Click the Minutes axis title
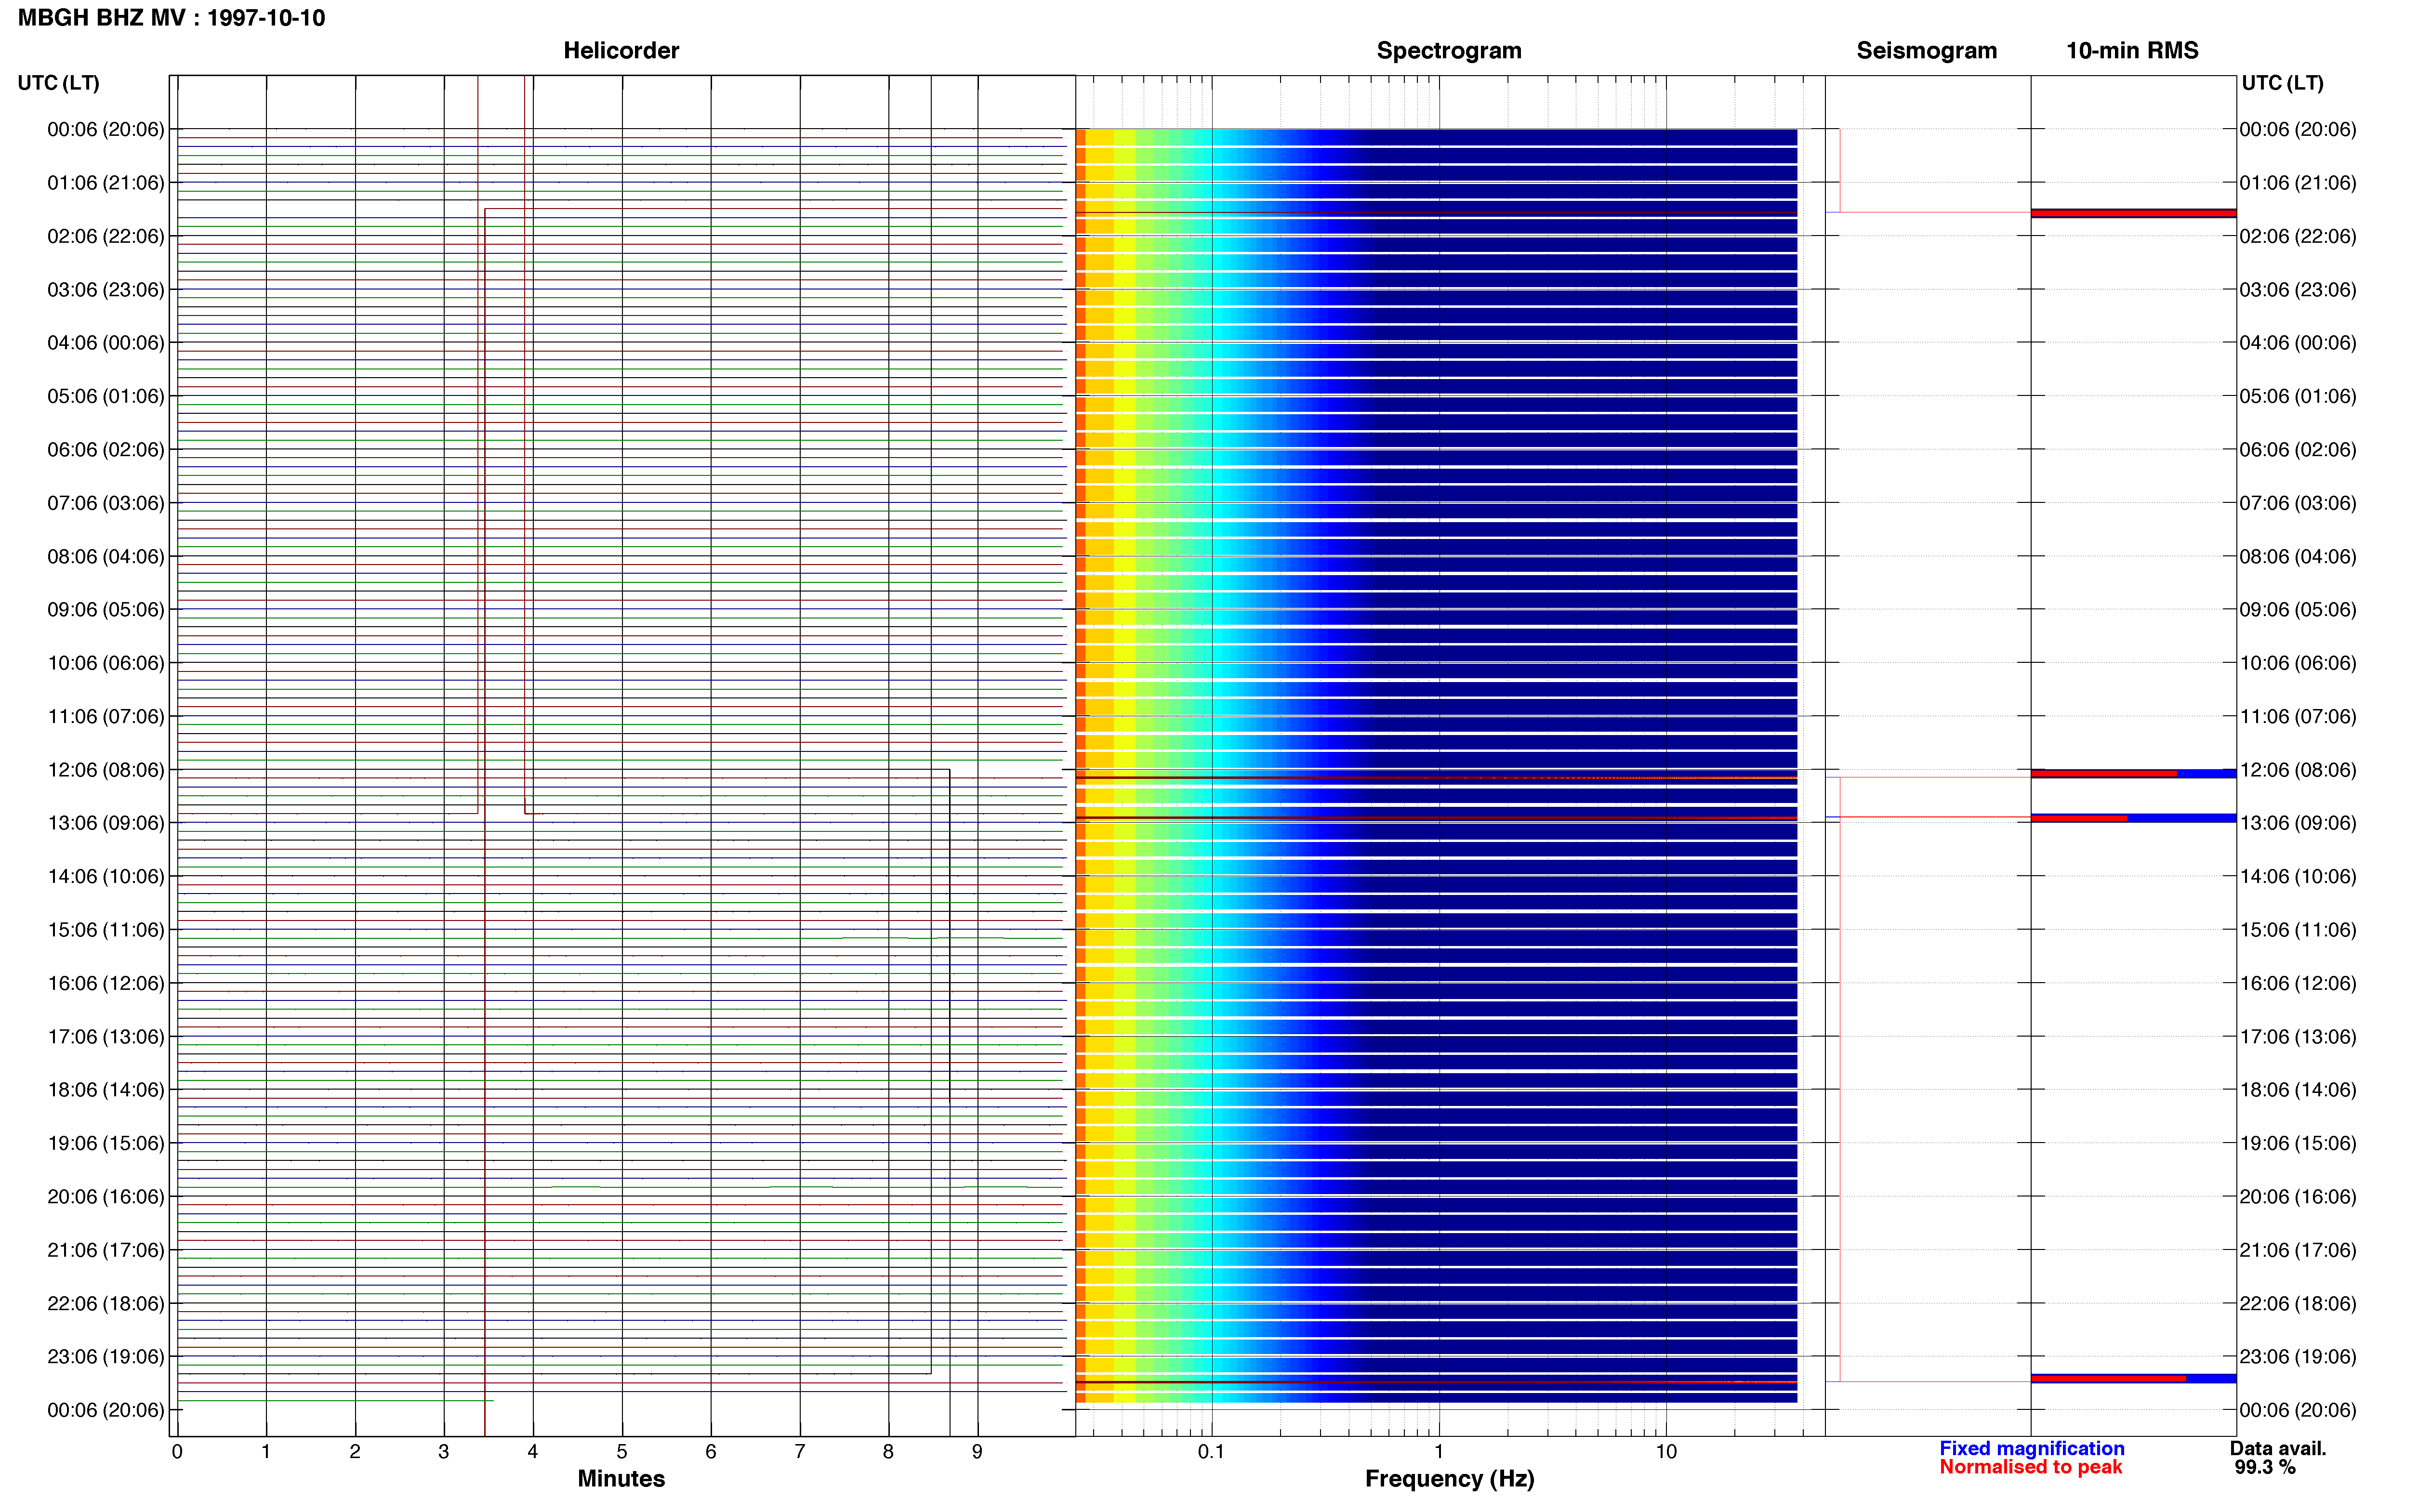 (x=621, y=1479)
